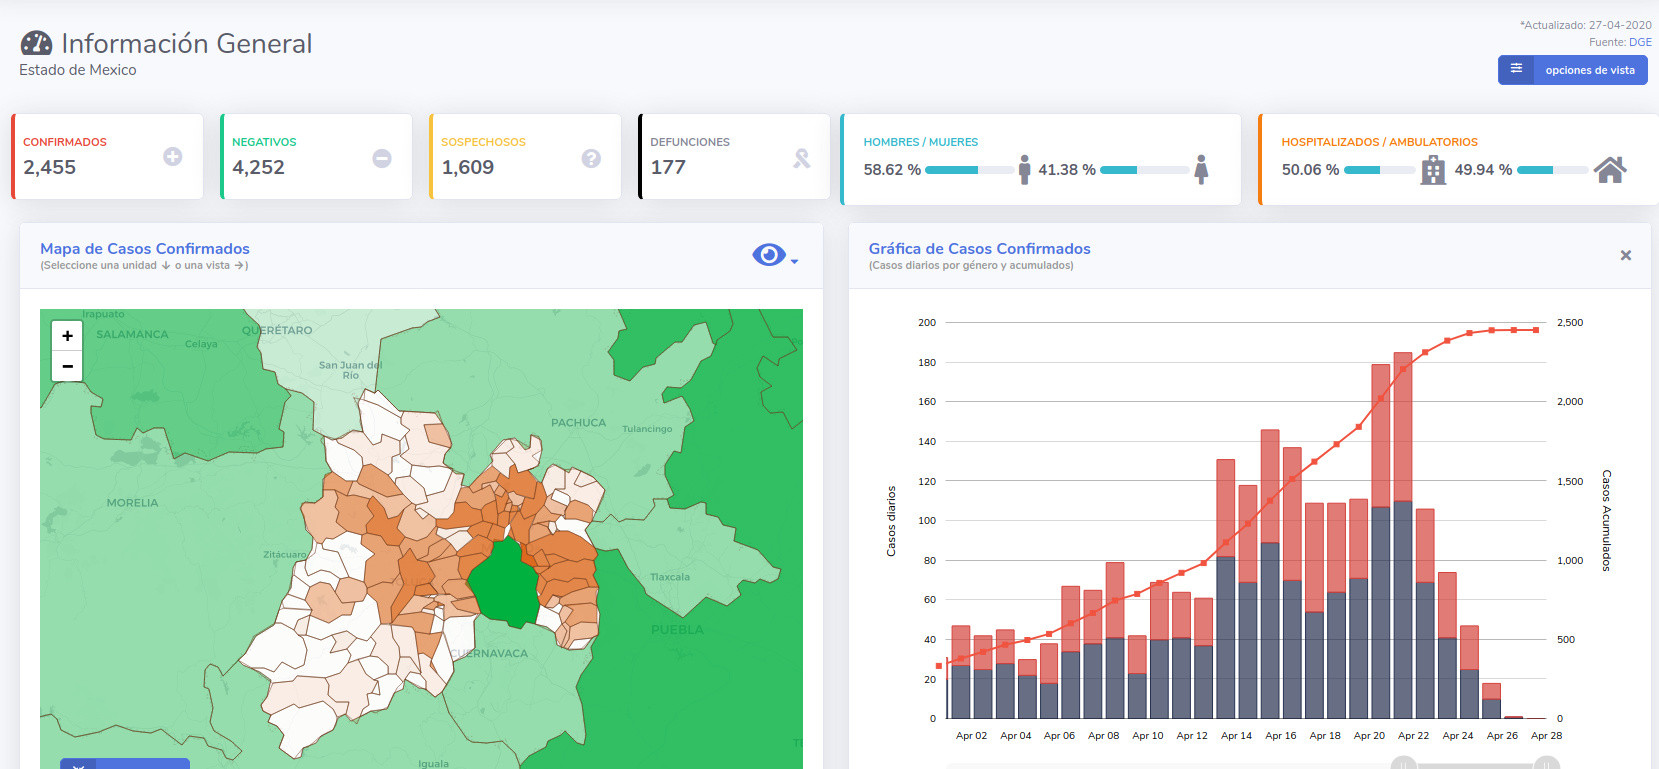
Task: Click the Apr 15 bar in chart
Action: click(1270, 574)
